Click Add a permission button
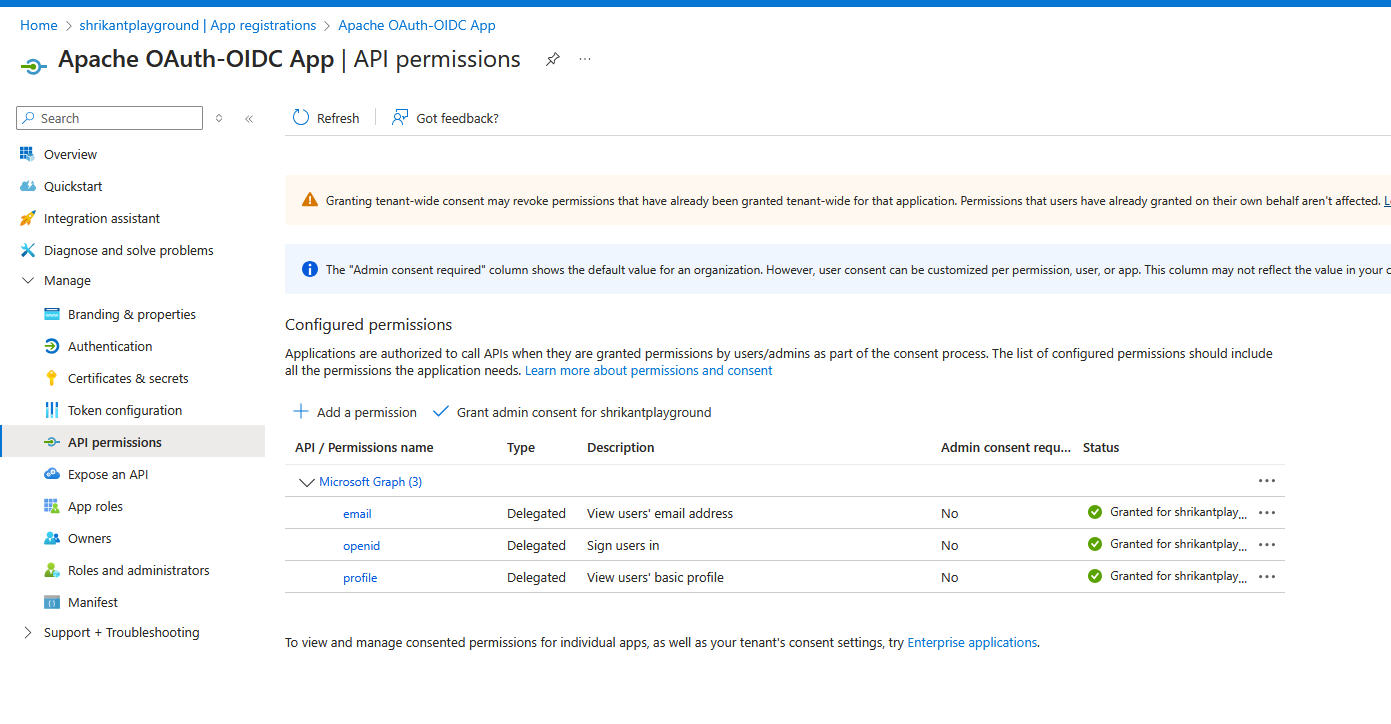The image size is (1391, 724). click(x=355, y=412)
